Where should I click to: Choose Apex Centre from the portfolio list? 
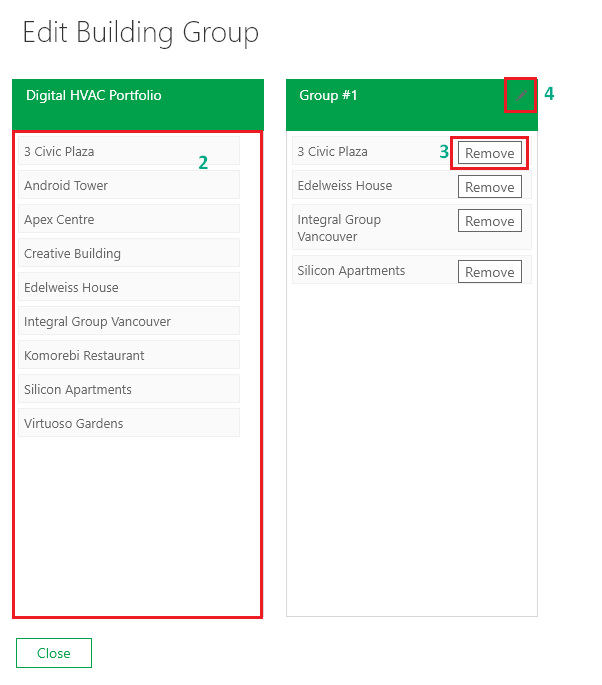(129, 219)
